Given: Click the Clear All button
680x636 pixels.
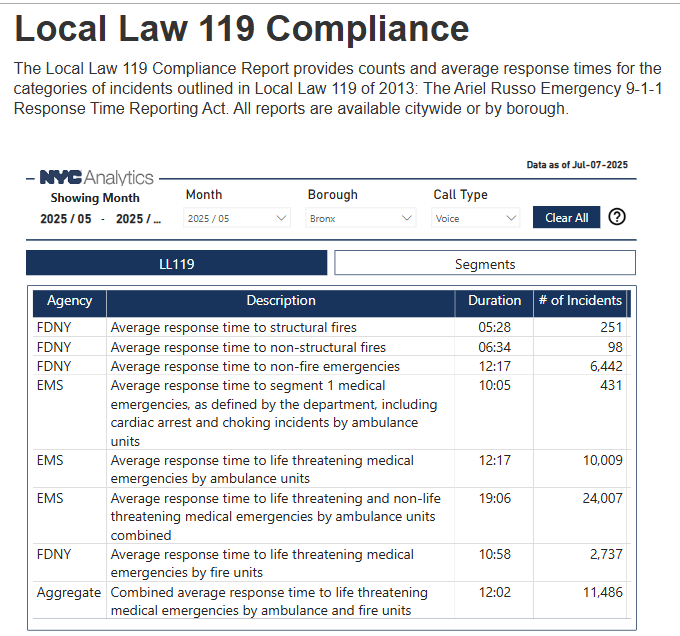Looking at the screenshot, I should (566, 218).
